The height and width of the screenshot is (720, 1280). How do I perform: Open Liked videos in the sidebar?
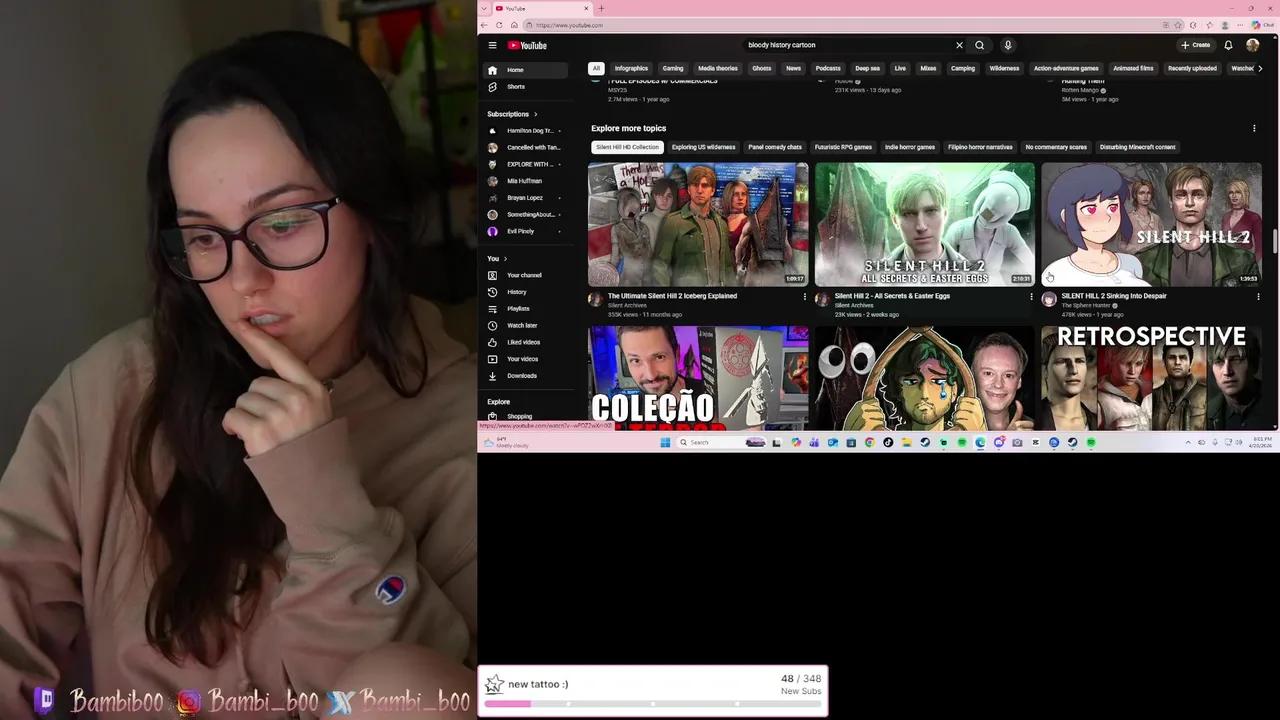(524, 342)
